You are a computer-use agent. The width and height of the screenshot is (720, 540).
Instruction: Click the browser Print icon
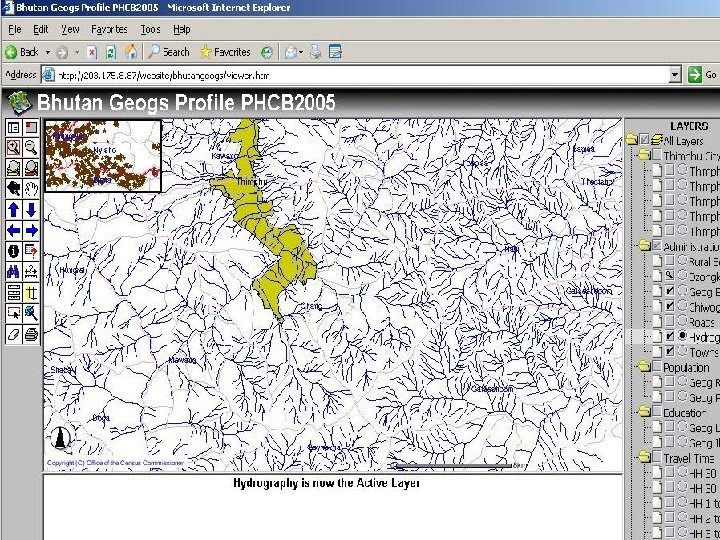click(x=315, y=52)
